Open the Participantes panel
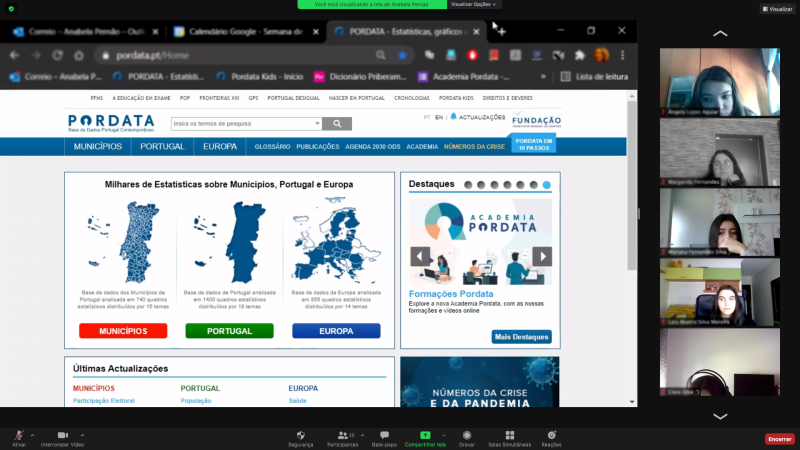This screenshot has width=800, height=450. pos(342,435)
